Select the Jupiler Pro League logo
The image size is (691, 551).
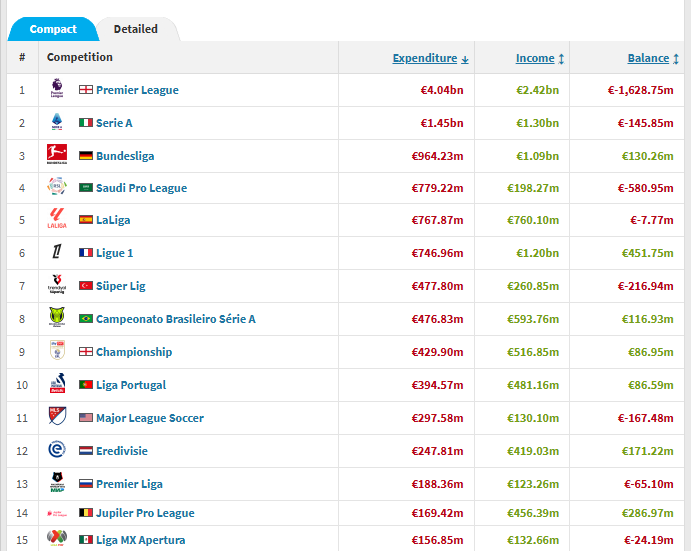57,514
